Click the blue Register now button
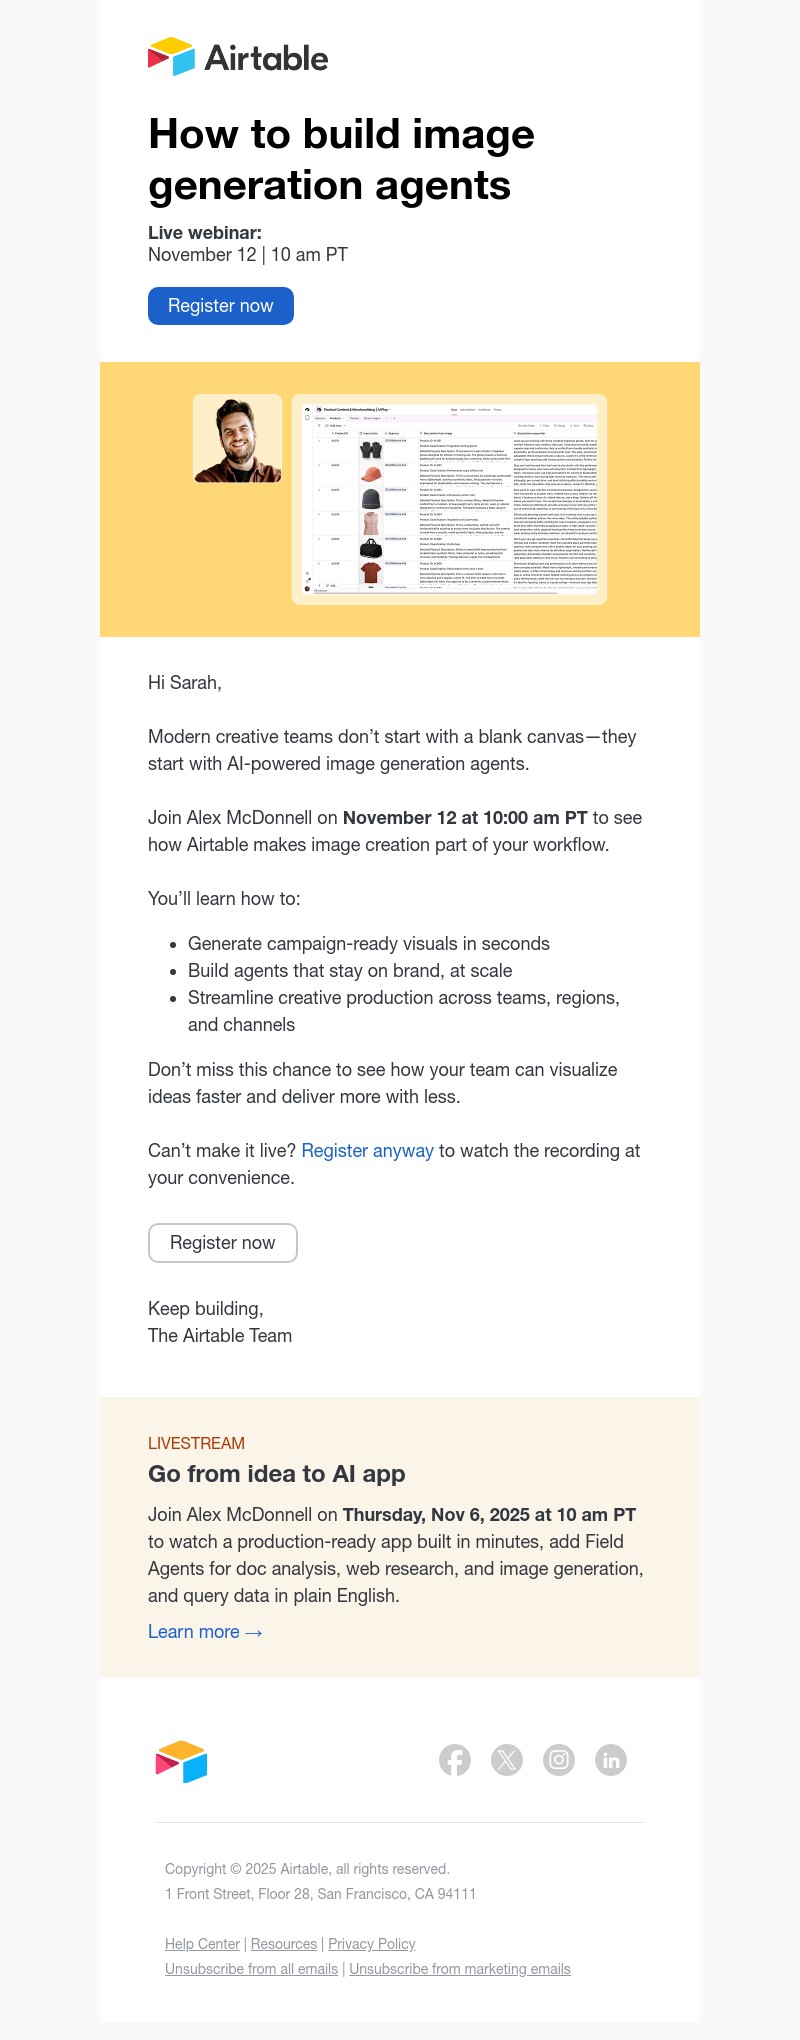Screen dimensions: 800x2040 [220, 305]
